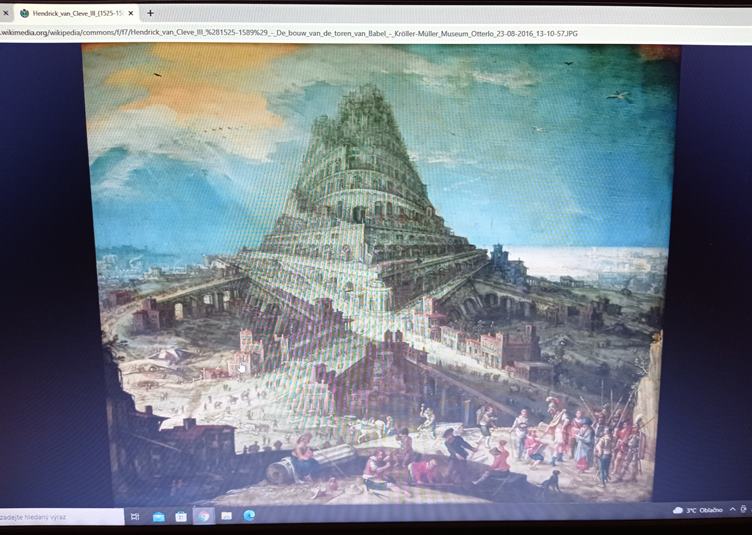The image size is (752, 535).
Task: Open the 3°C Oblačno weather widget
Action: pyautogui.click(x=697, y=510)
